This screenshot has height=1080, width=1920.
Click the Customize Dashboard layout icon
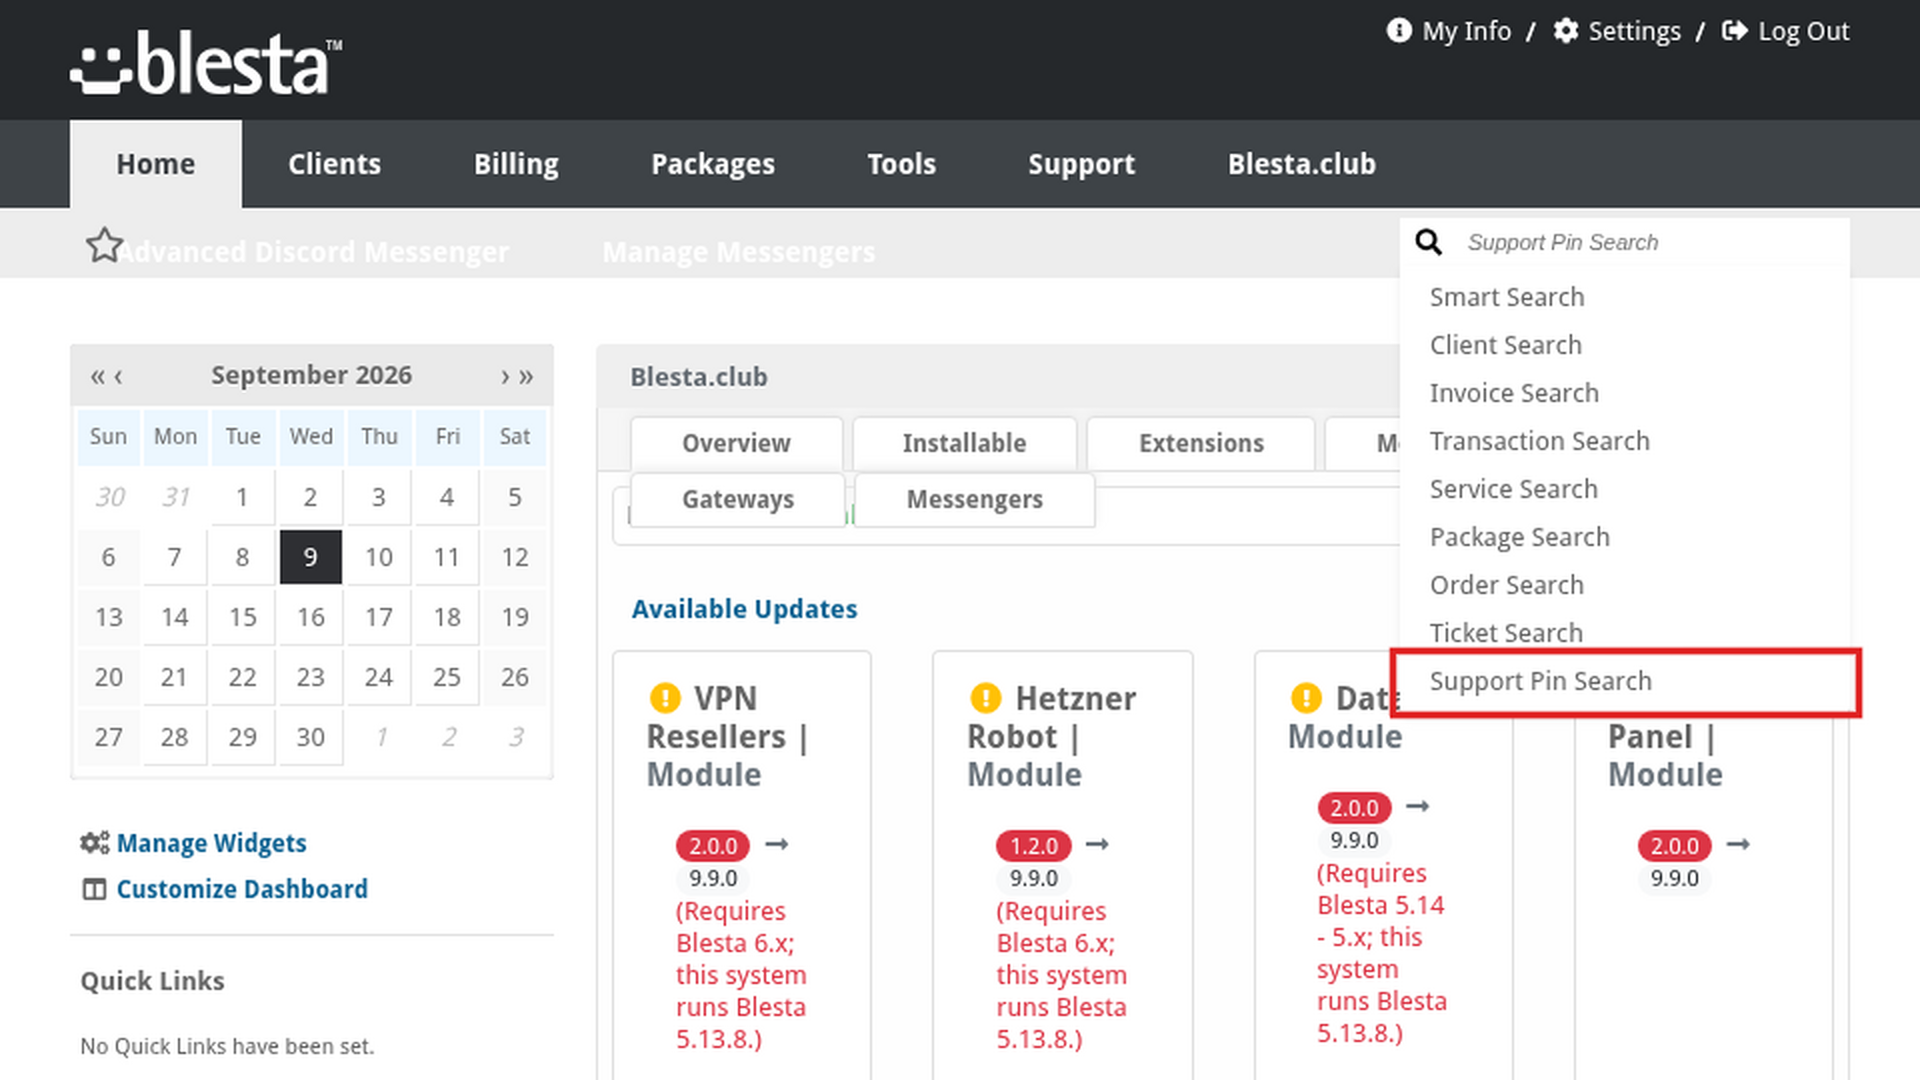click(94, 889)
